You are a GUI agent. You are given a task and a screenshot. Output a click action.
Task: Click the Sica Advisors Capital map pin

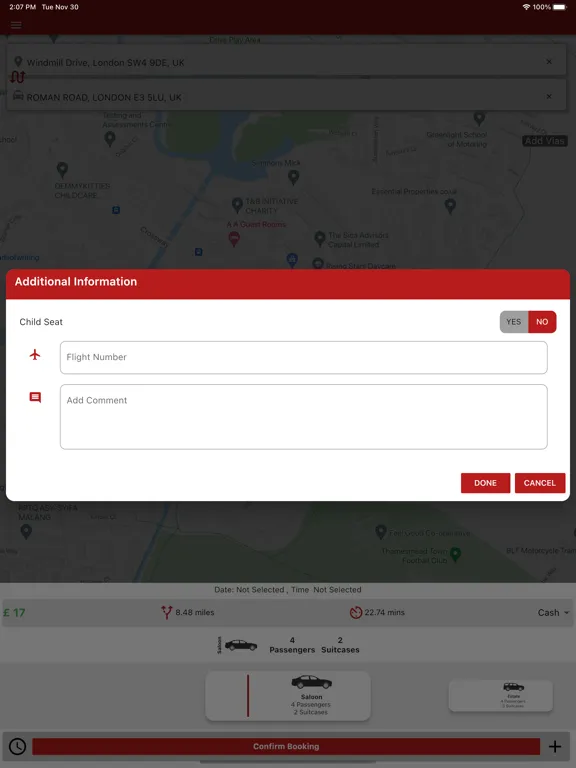point(319,239)
